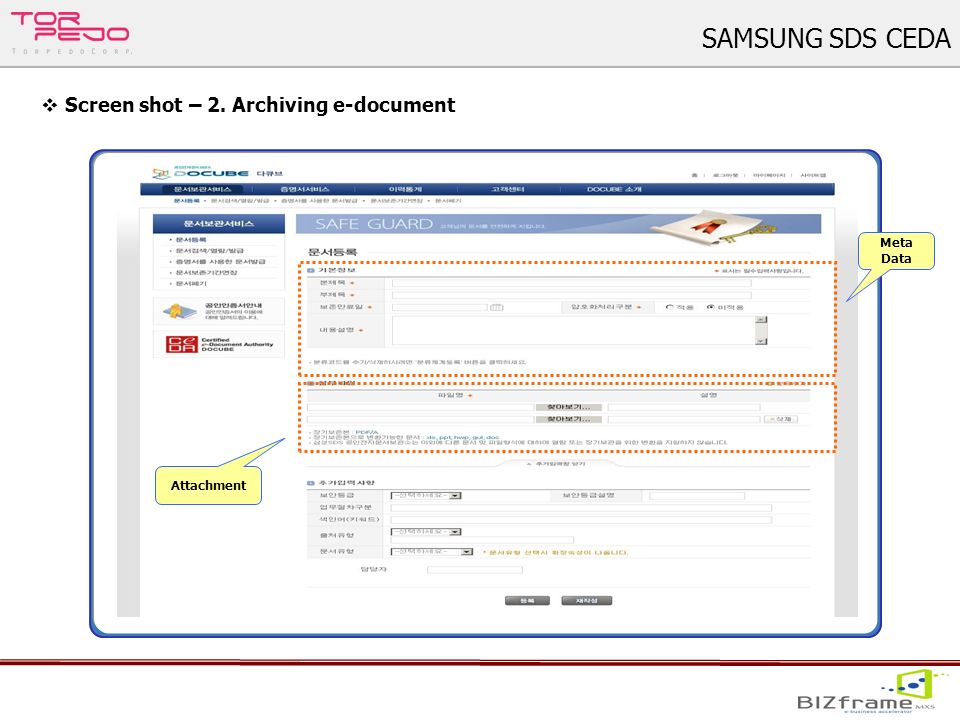Viewport: 960px width, 720px height.
Task: Click the 삭제 button beside the attachment row
Action: 781,419
